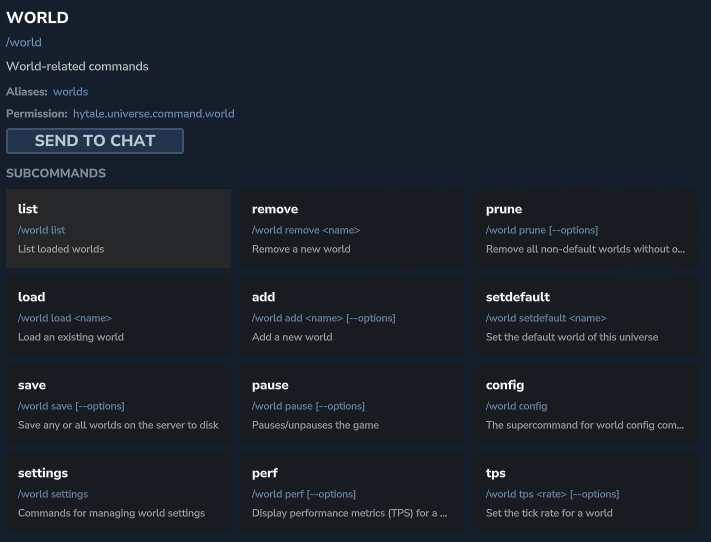Image resolution: width=711 pixels, height=542 pixels.
Task: Select the remove subcommand card
Action: [x=352, y=229]
